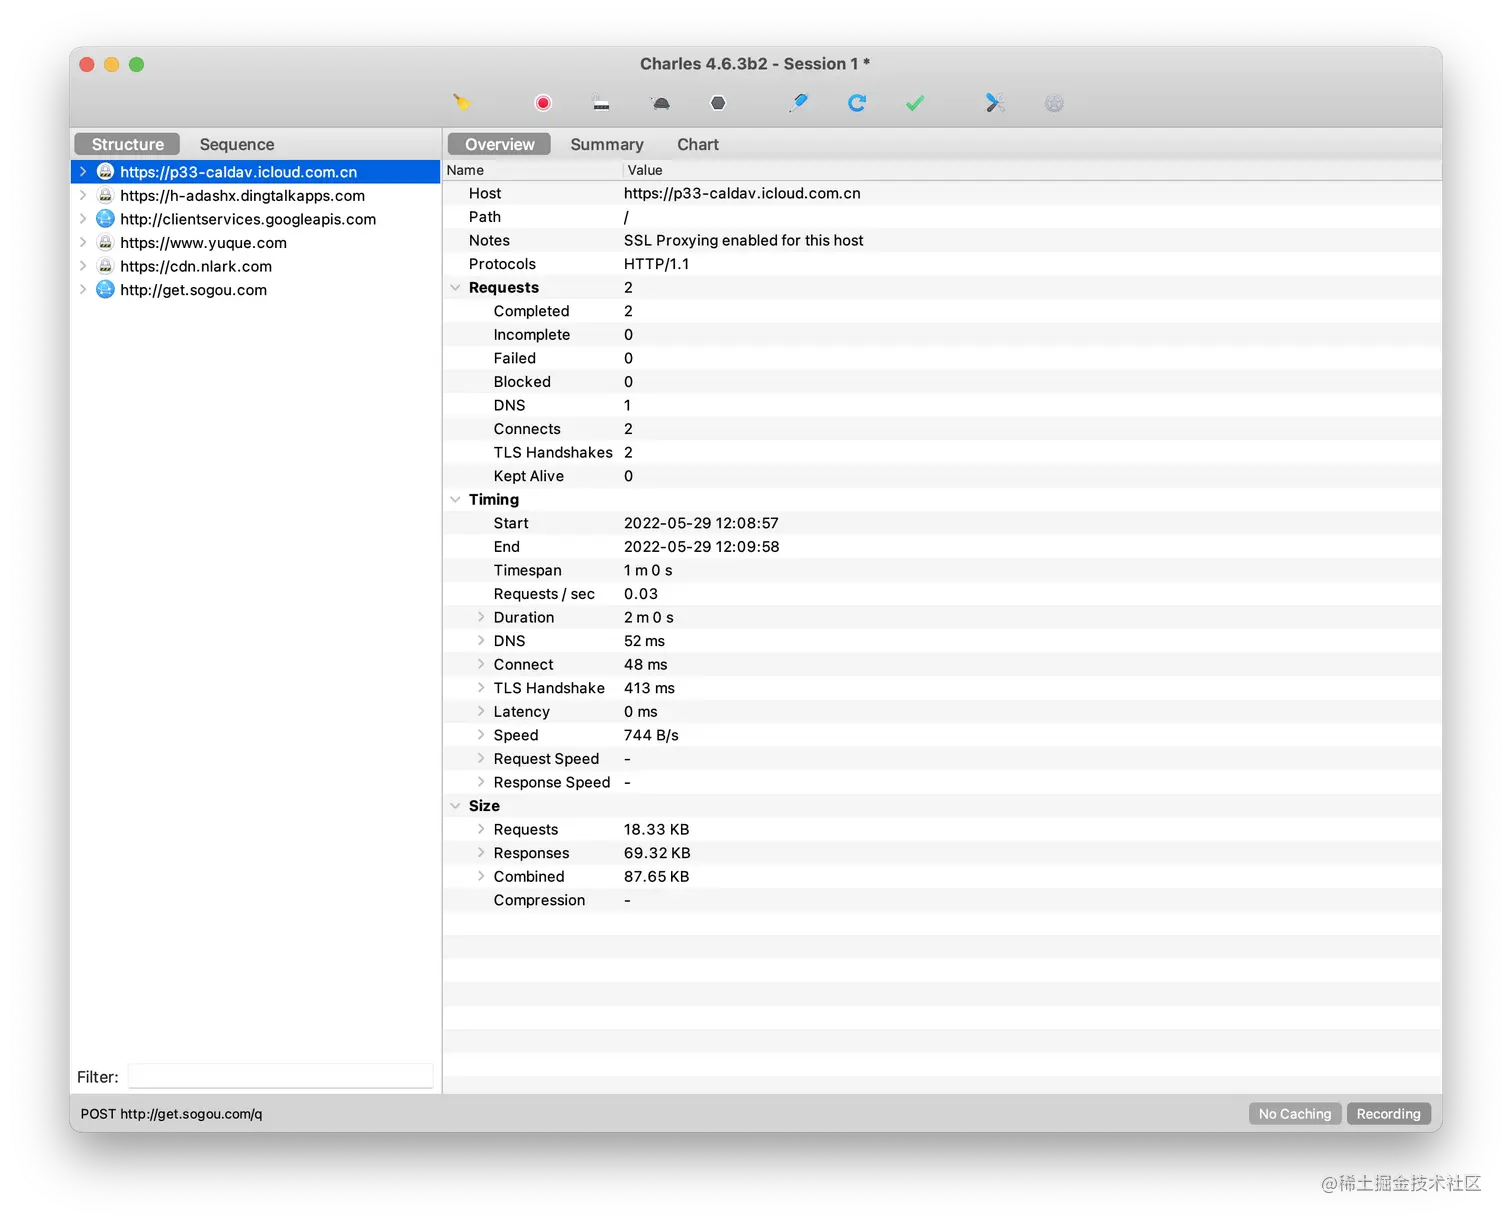Expand the Combined size row

(481, 876)
